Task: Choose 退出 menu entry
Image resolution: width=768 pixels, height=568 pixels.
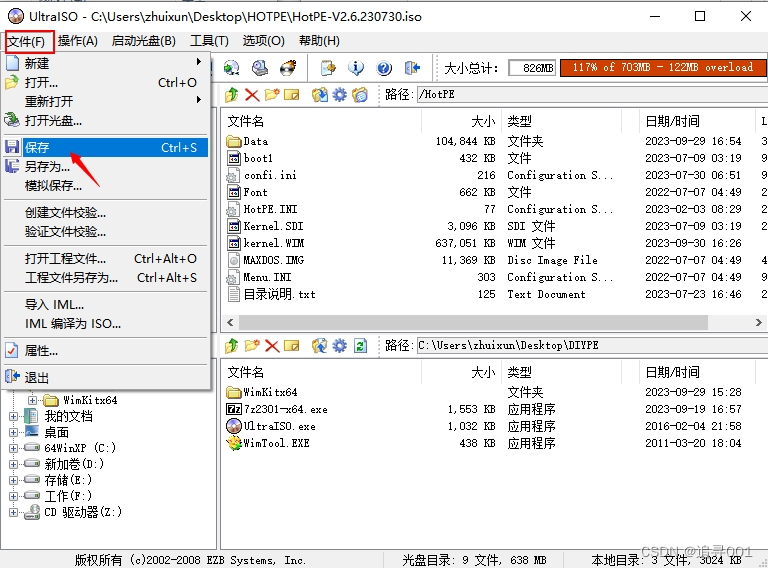Action: coord(106,378)
